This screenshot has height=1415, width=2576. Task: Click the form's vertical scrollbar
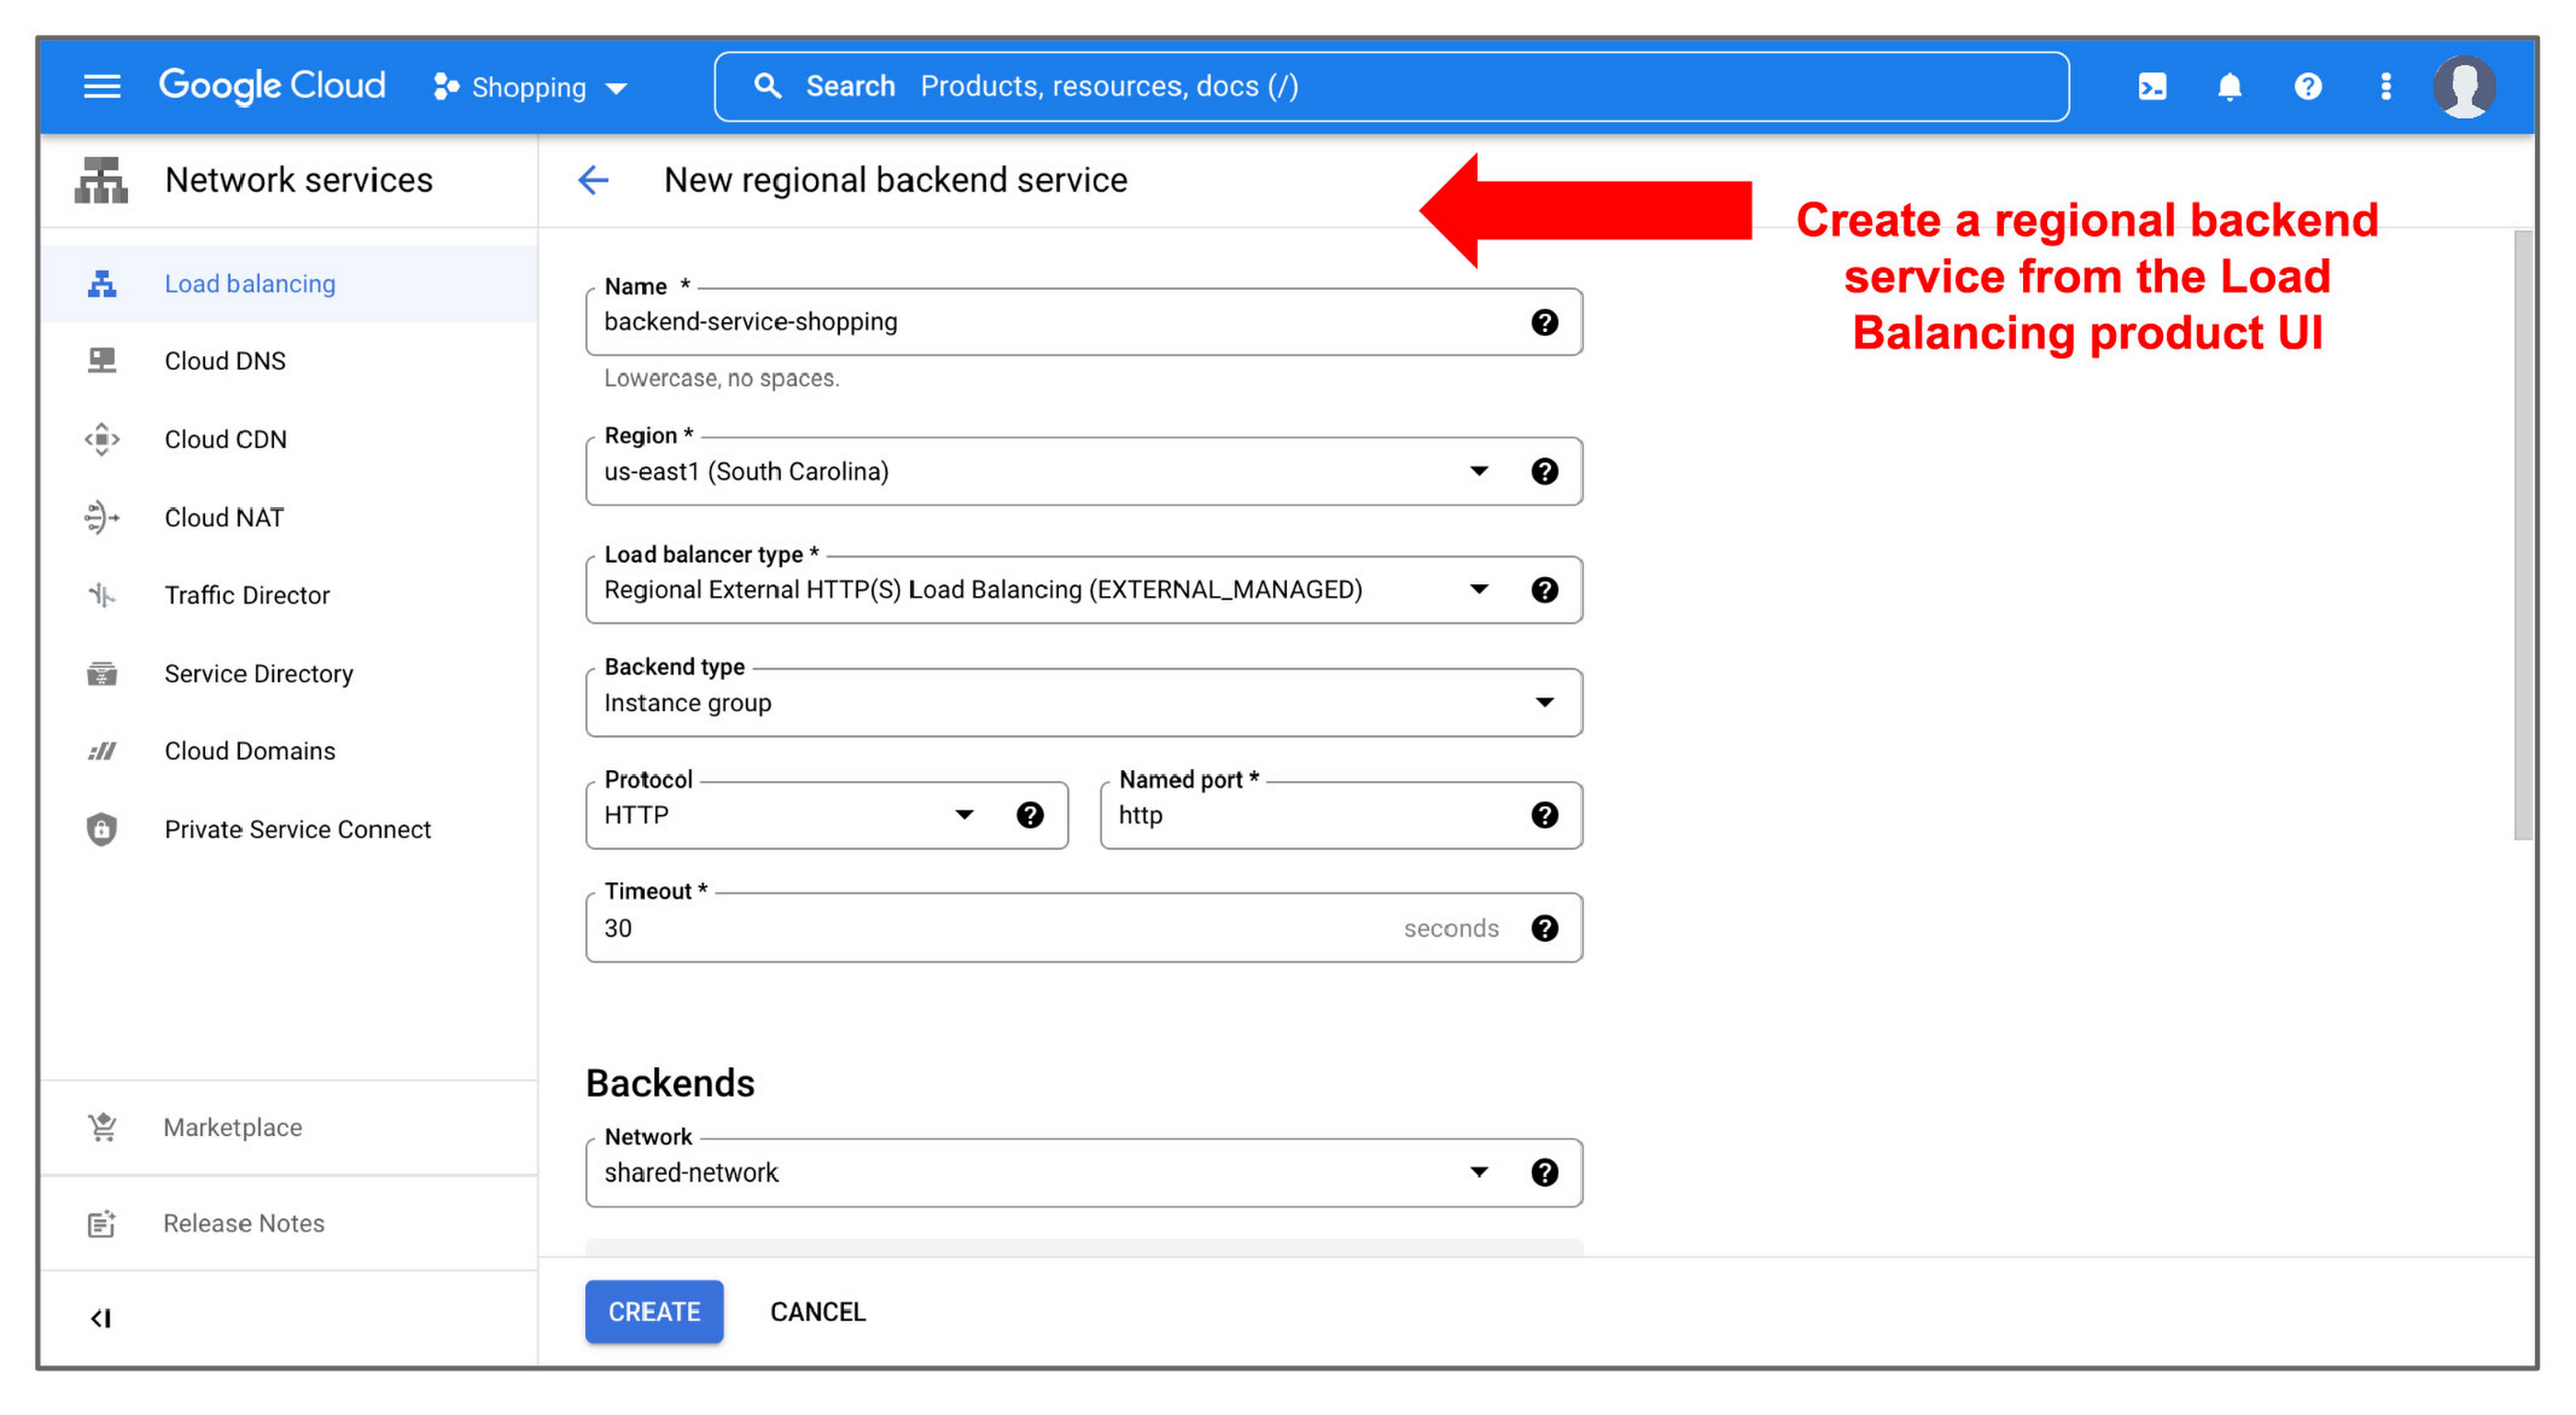coord(2523,536)
